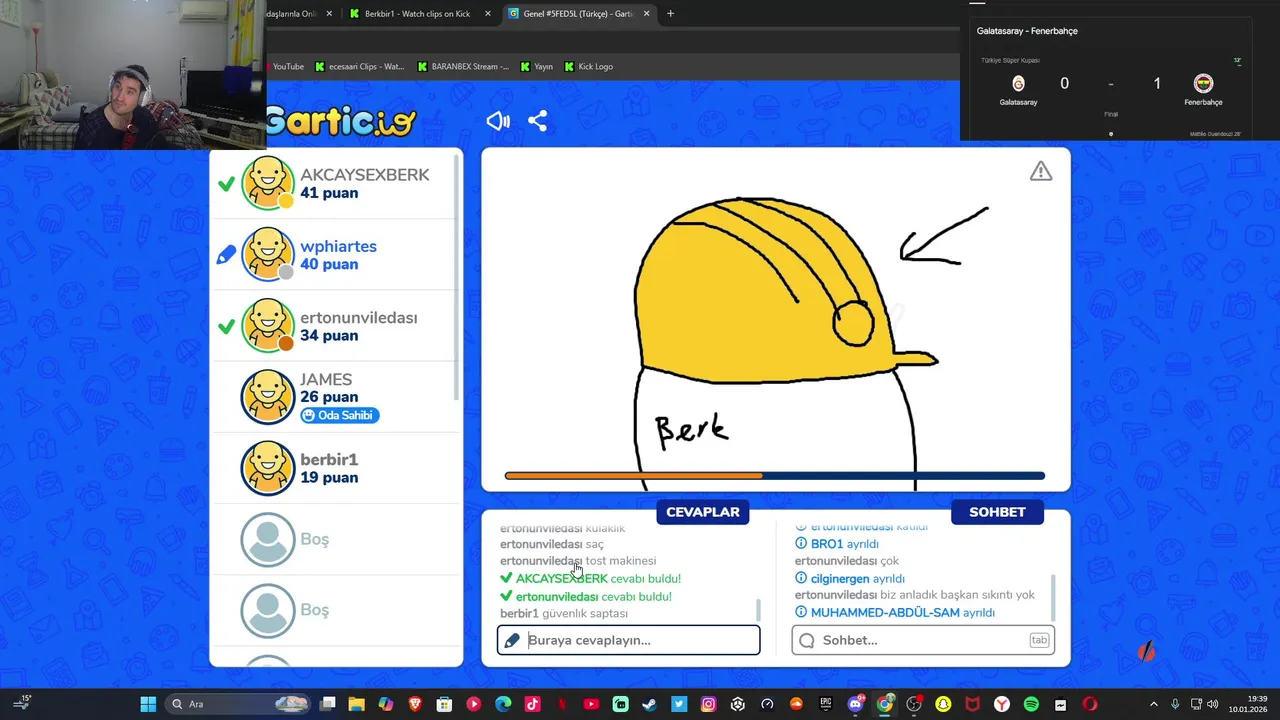Open the YouTube bookmark
This screenshot has height=720, width=1280.
[x=285, y=67]
